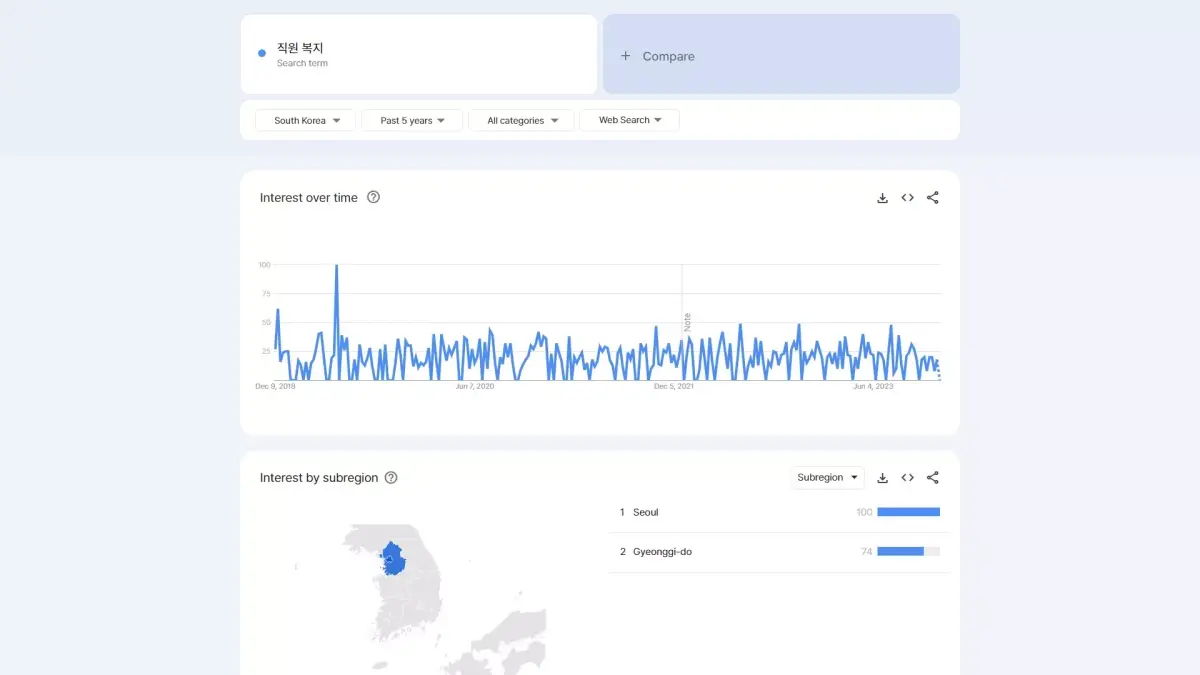Image resolution: width=1200 pixels, height=675 pixels.
Task: Click the Jun 4, 2023 axis label
Action: click(x=873, y=386)
